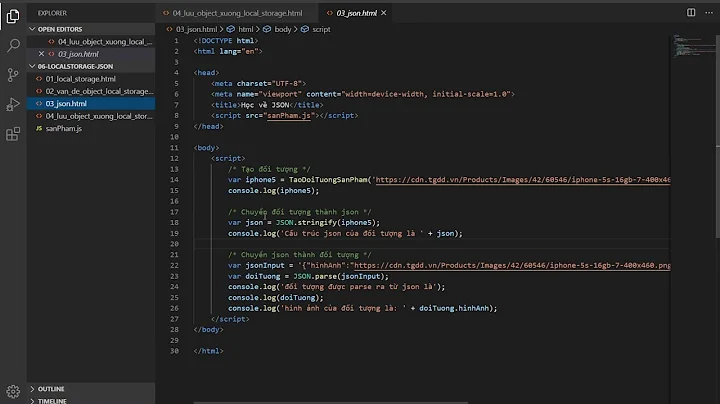Open the Explorer view in activity bar
Image resolution: width=720 pixels, height=404 pixels.
[13, 16]
